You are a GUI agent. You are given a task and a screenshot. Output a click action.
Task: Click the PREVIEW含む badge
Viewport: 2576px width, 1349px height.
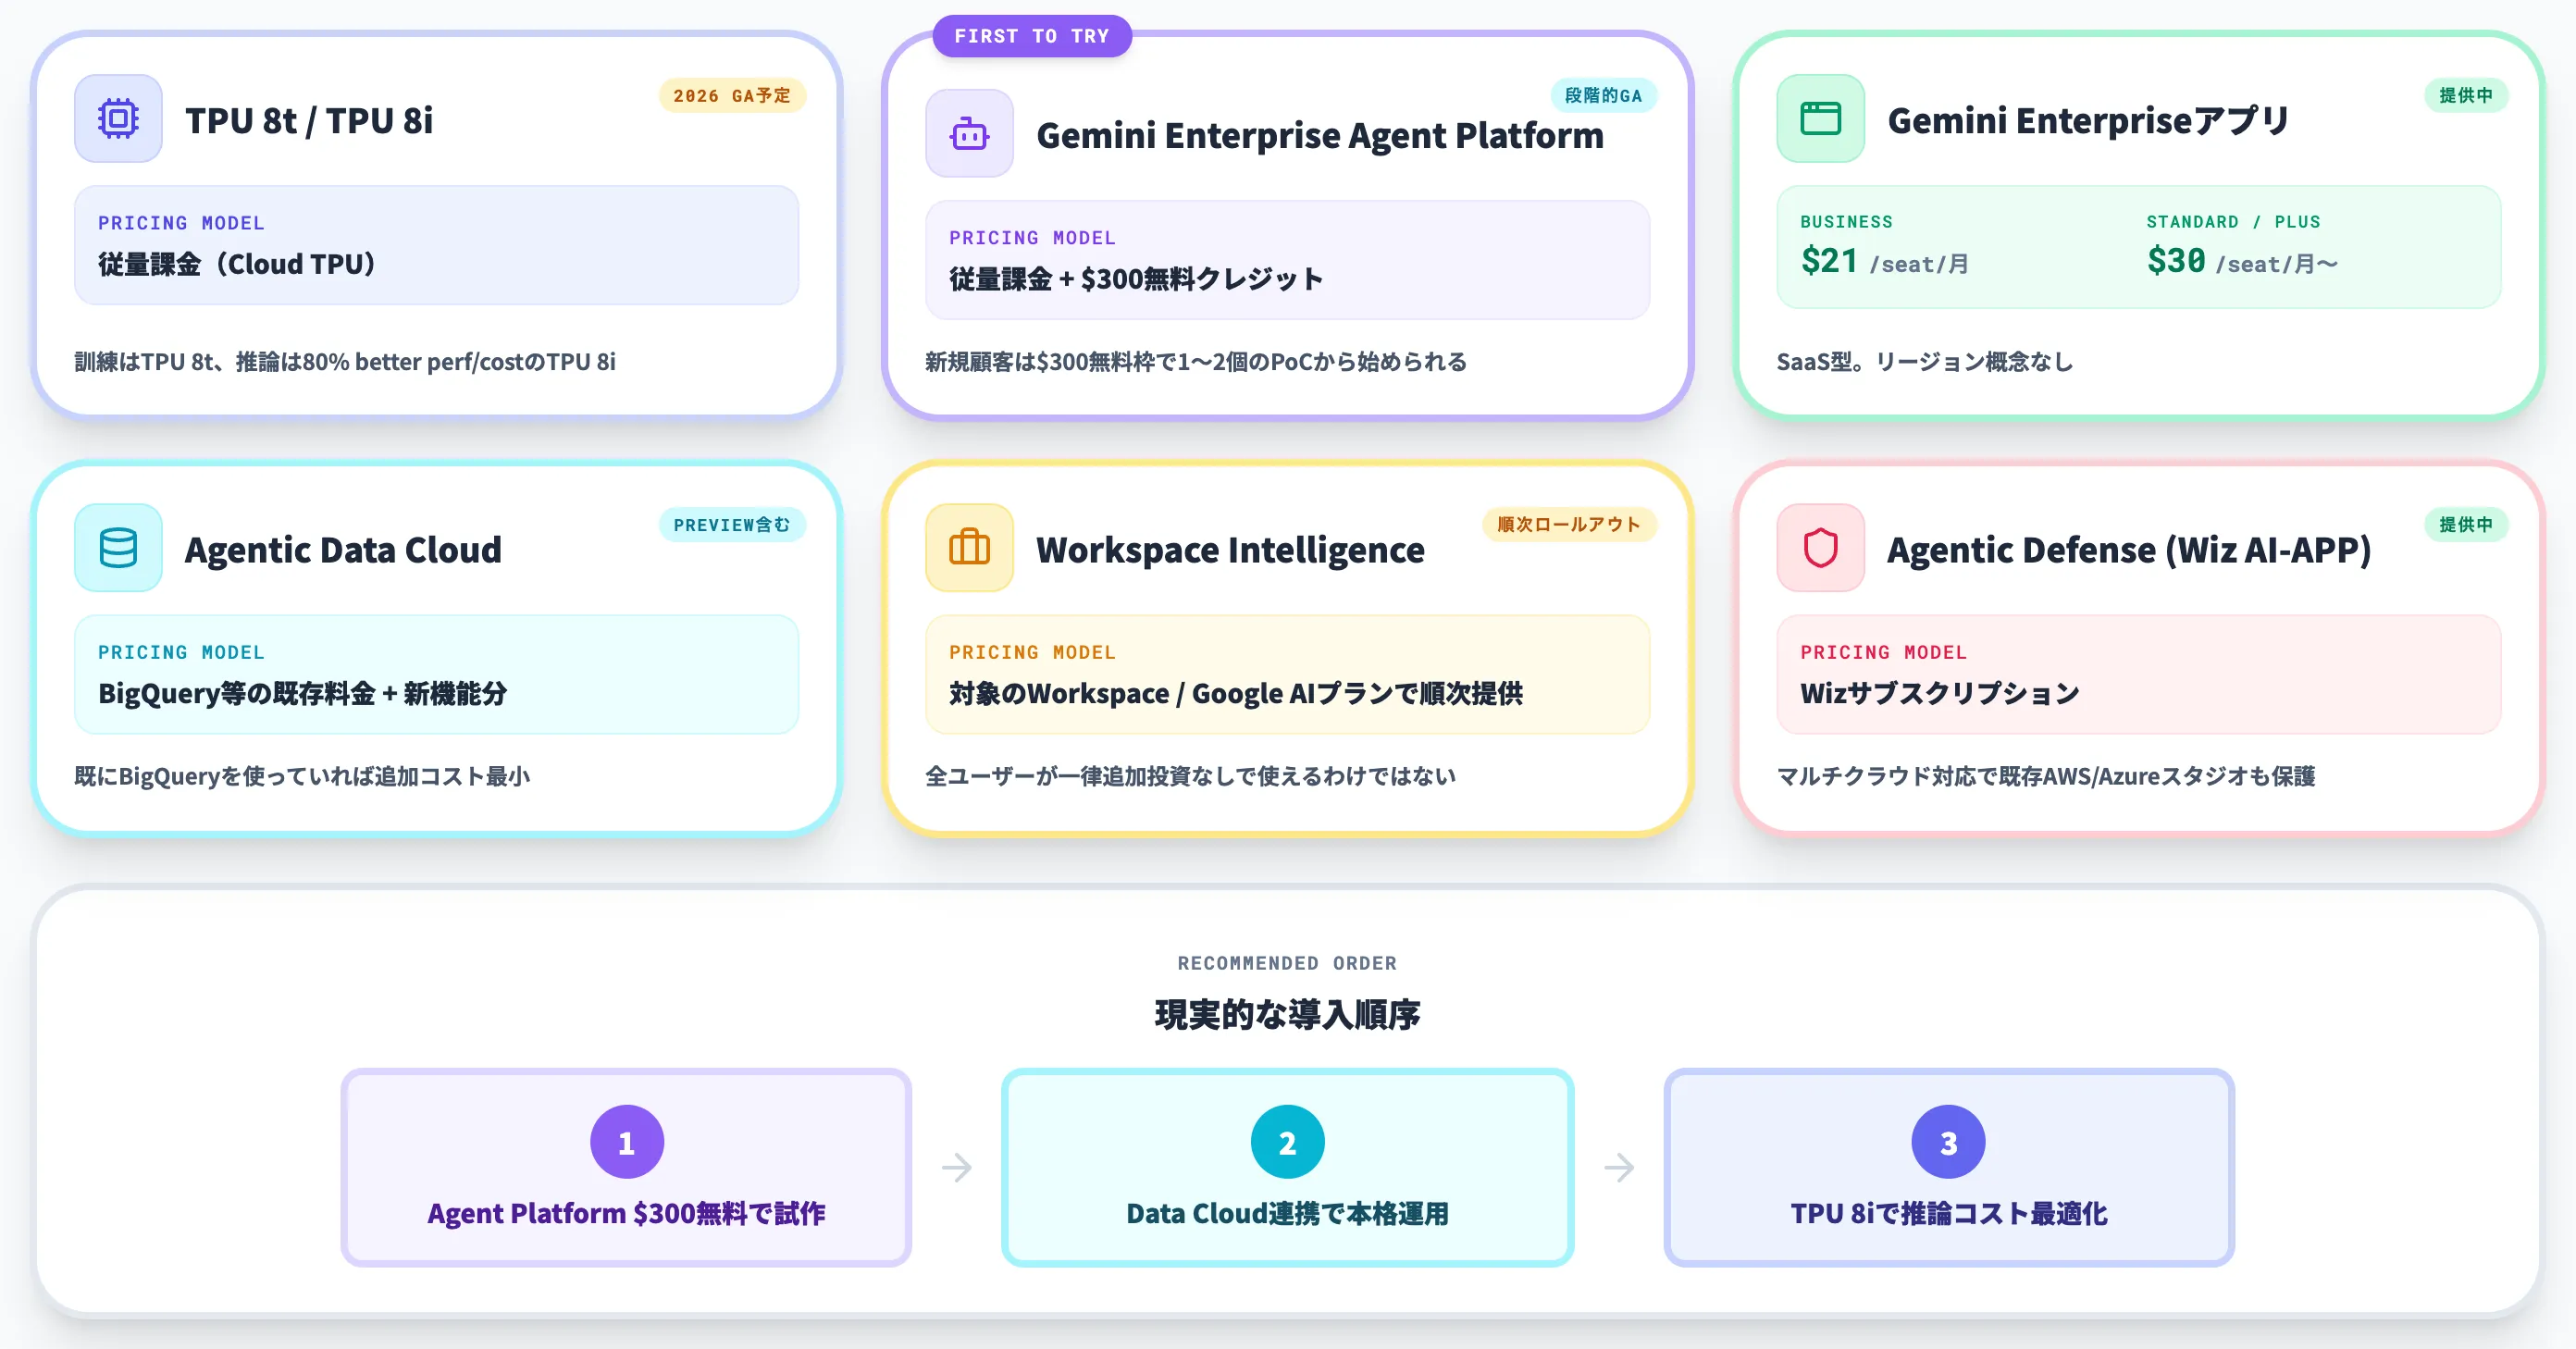[x=733, y=524]
